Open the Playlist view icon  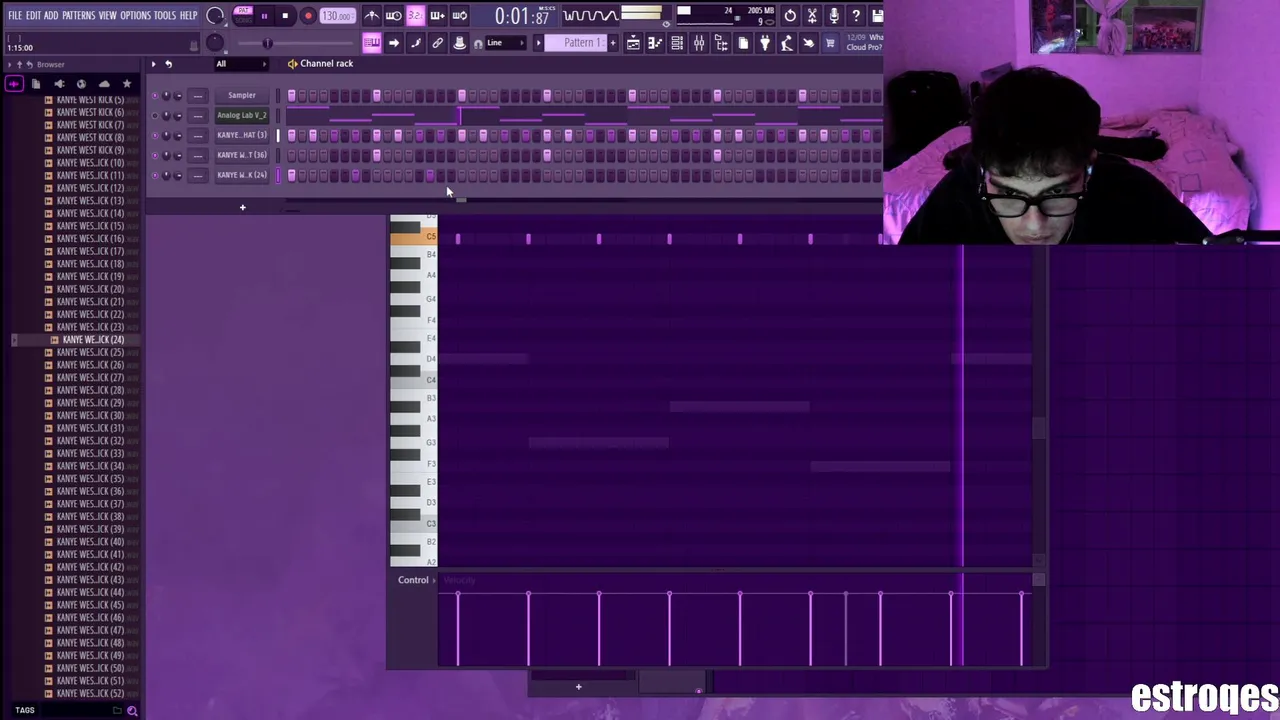point(633,43)
